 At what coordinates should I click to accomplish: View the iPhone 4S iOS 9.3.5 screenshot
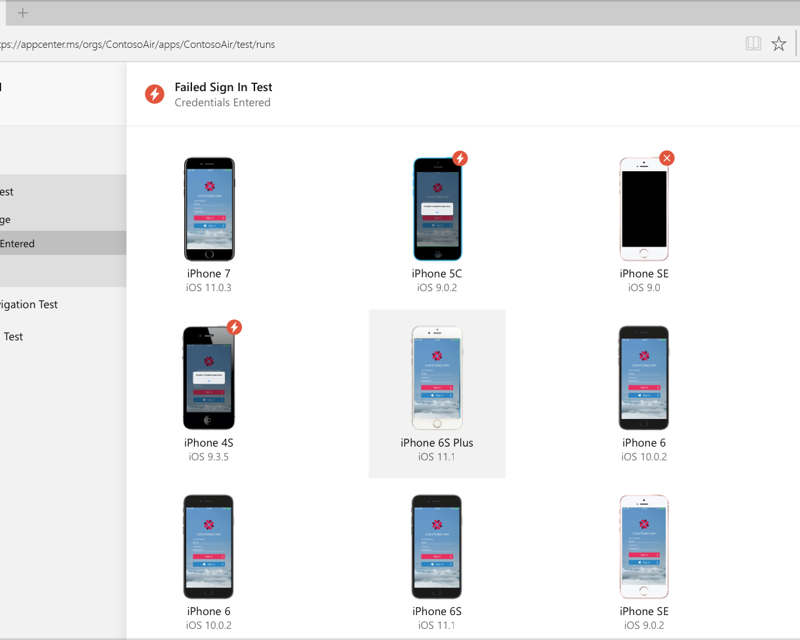[x=209, y=379]
